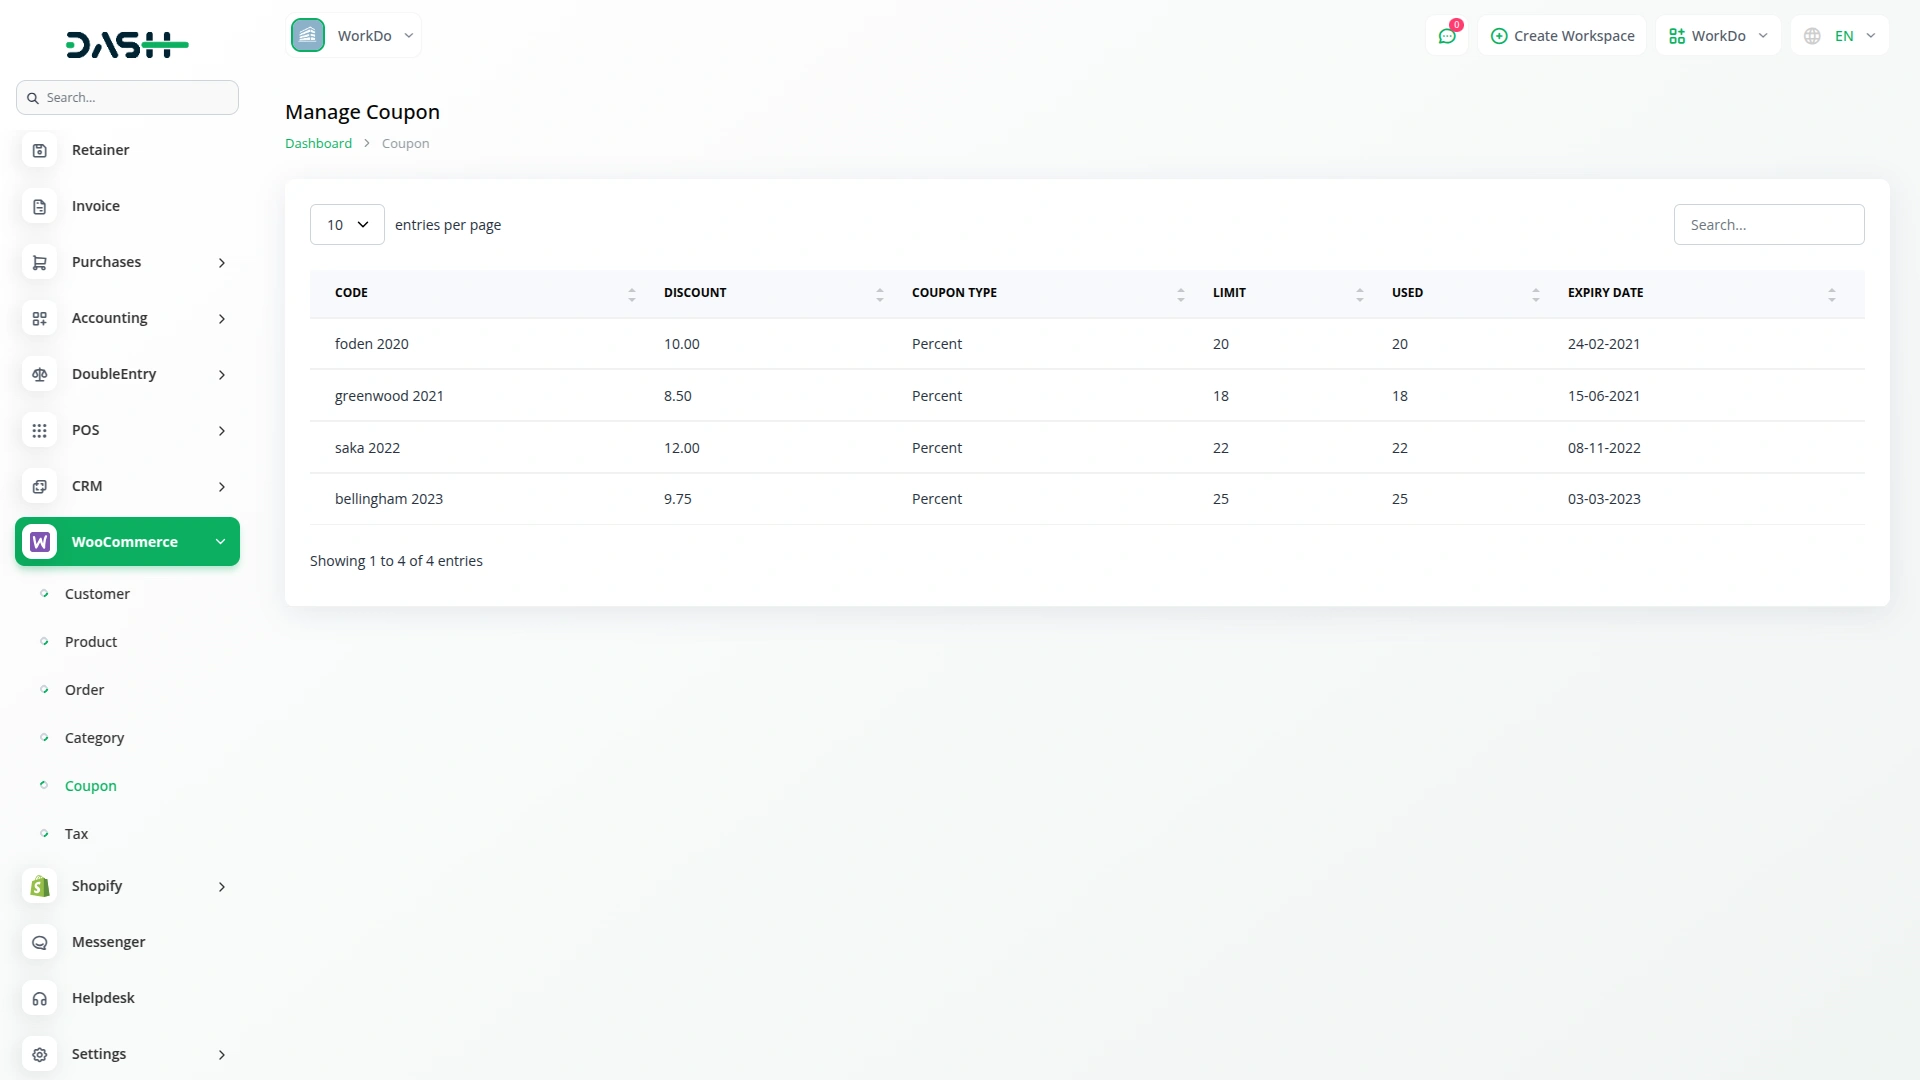Screen dimensions: 1920x1080
Task: Open the entries per page dropdown
Action: click(x=346, y=224)
